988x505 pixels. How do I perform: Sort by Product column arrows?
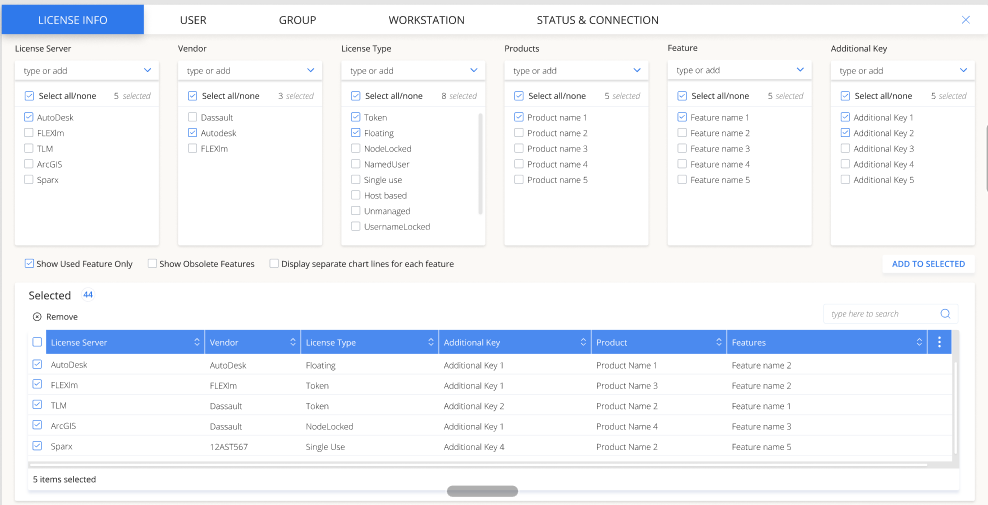pyautogui.click(x=719, y=342)
